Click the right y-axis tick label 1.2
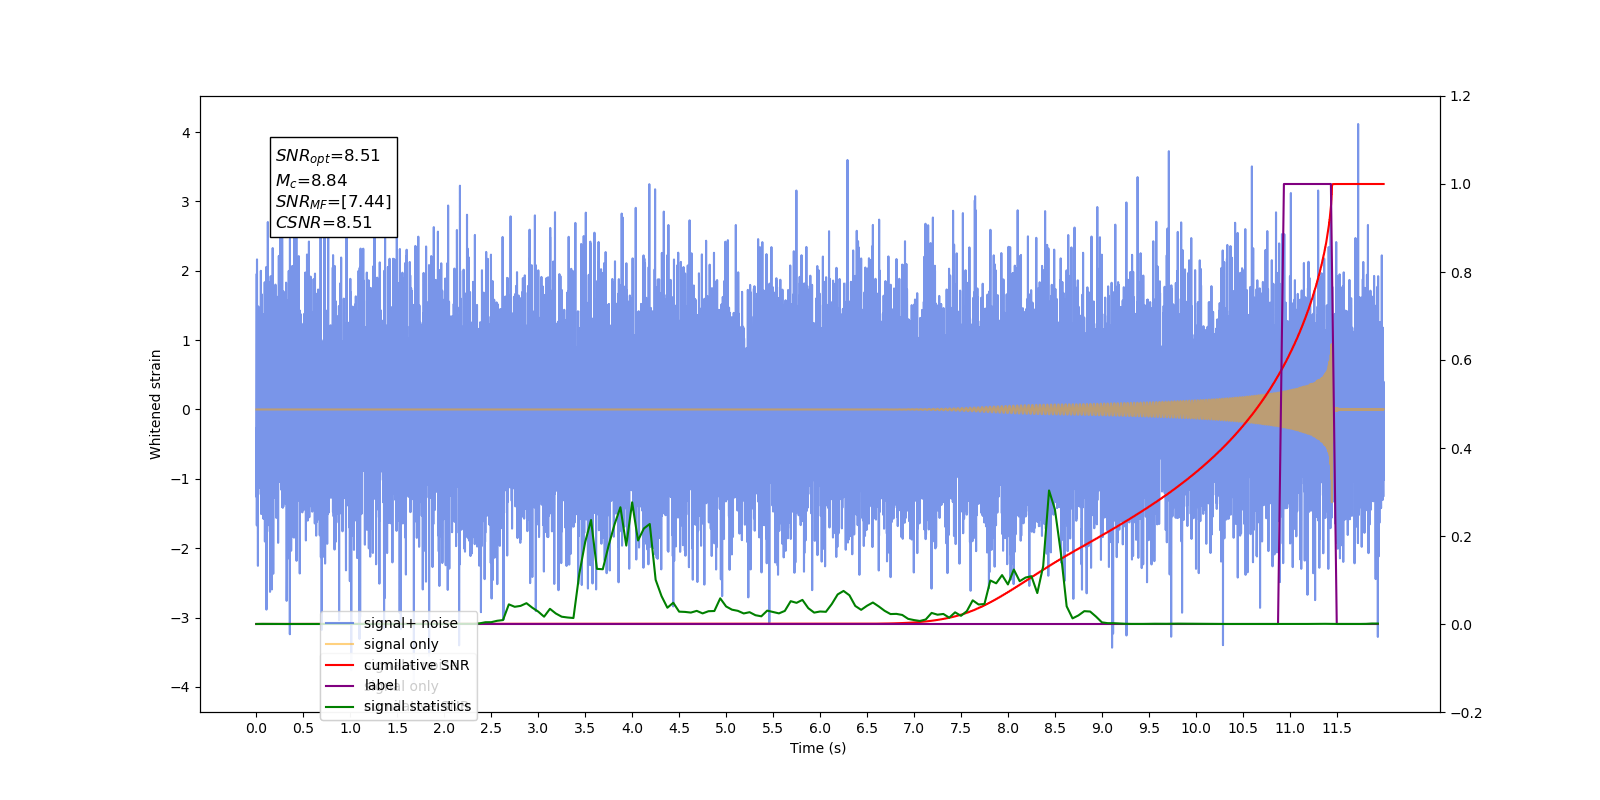 (x=1461, y=97)
